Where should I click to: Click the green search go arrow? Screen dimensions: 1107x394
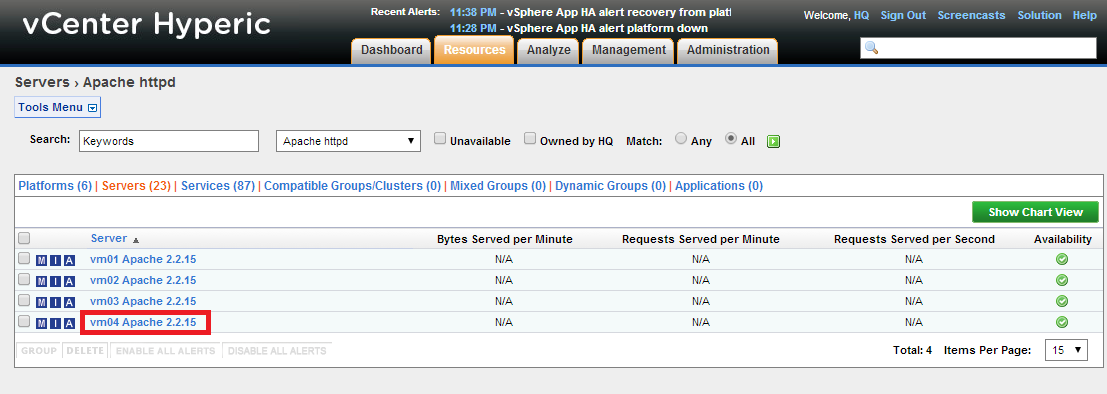774,141
